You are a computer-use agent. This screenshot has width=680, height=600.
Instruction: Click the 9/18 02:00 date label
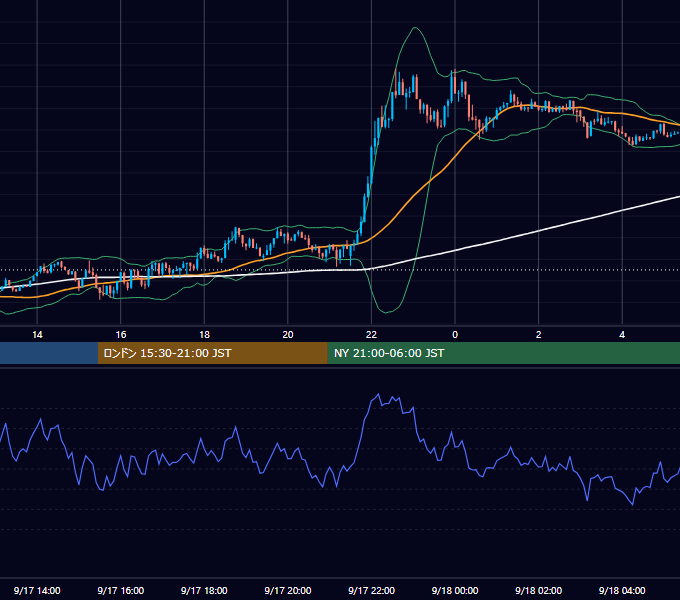tap(538, 590)
